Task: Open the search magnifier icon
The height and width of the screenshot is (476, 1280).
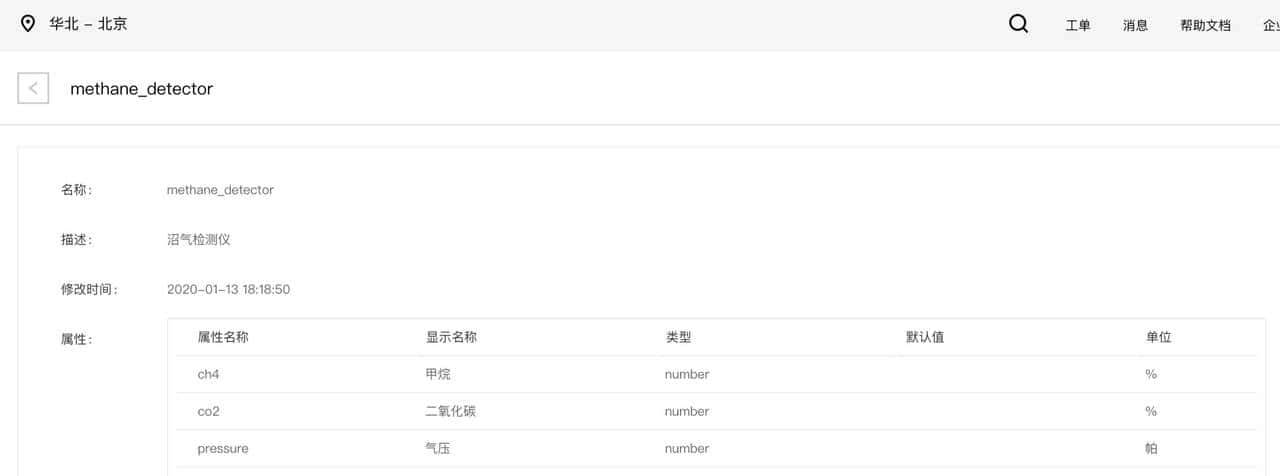Action: (x=1018, y=24)
